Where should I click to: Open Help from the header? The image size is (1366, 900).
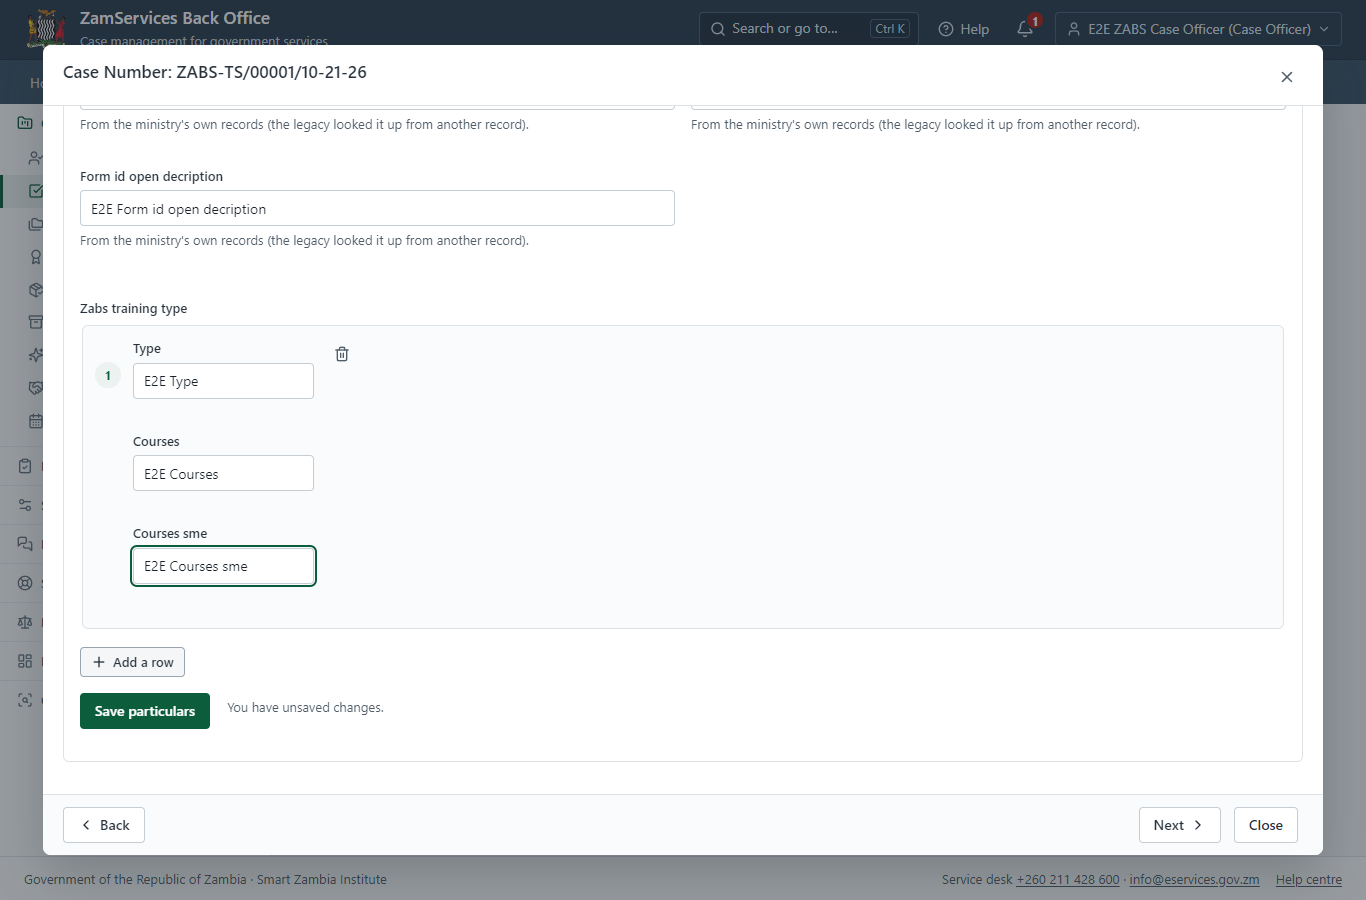(x=964, y=29)
